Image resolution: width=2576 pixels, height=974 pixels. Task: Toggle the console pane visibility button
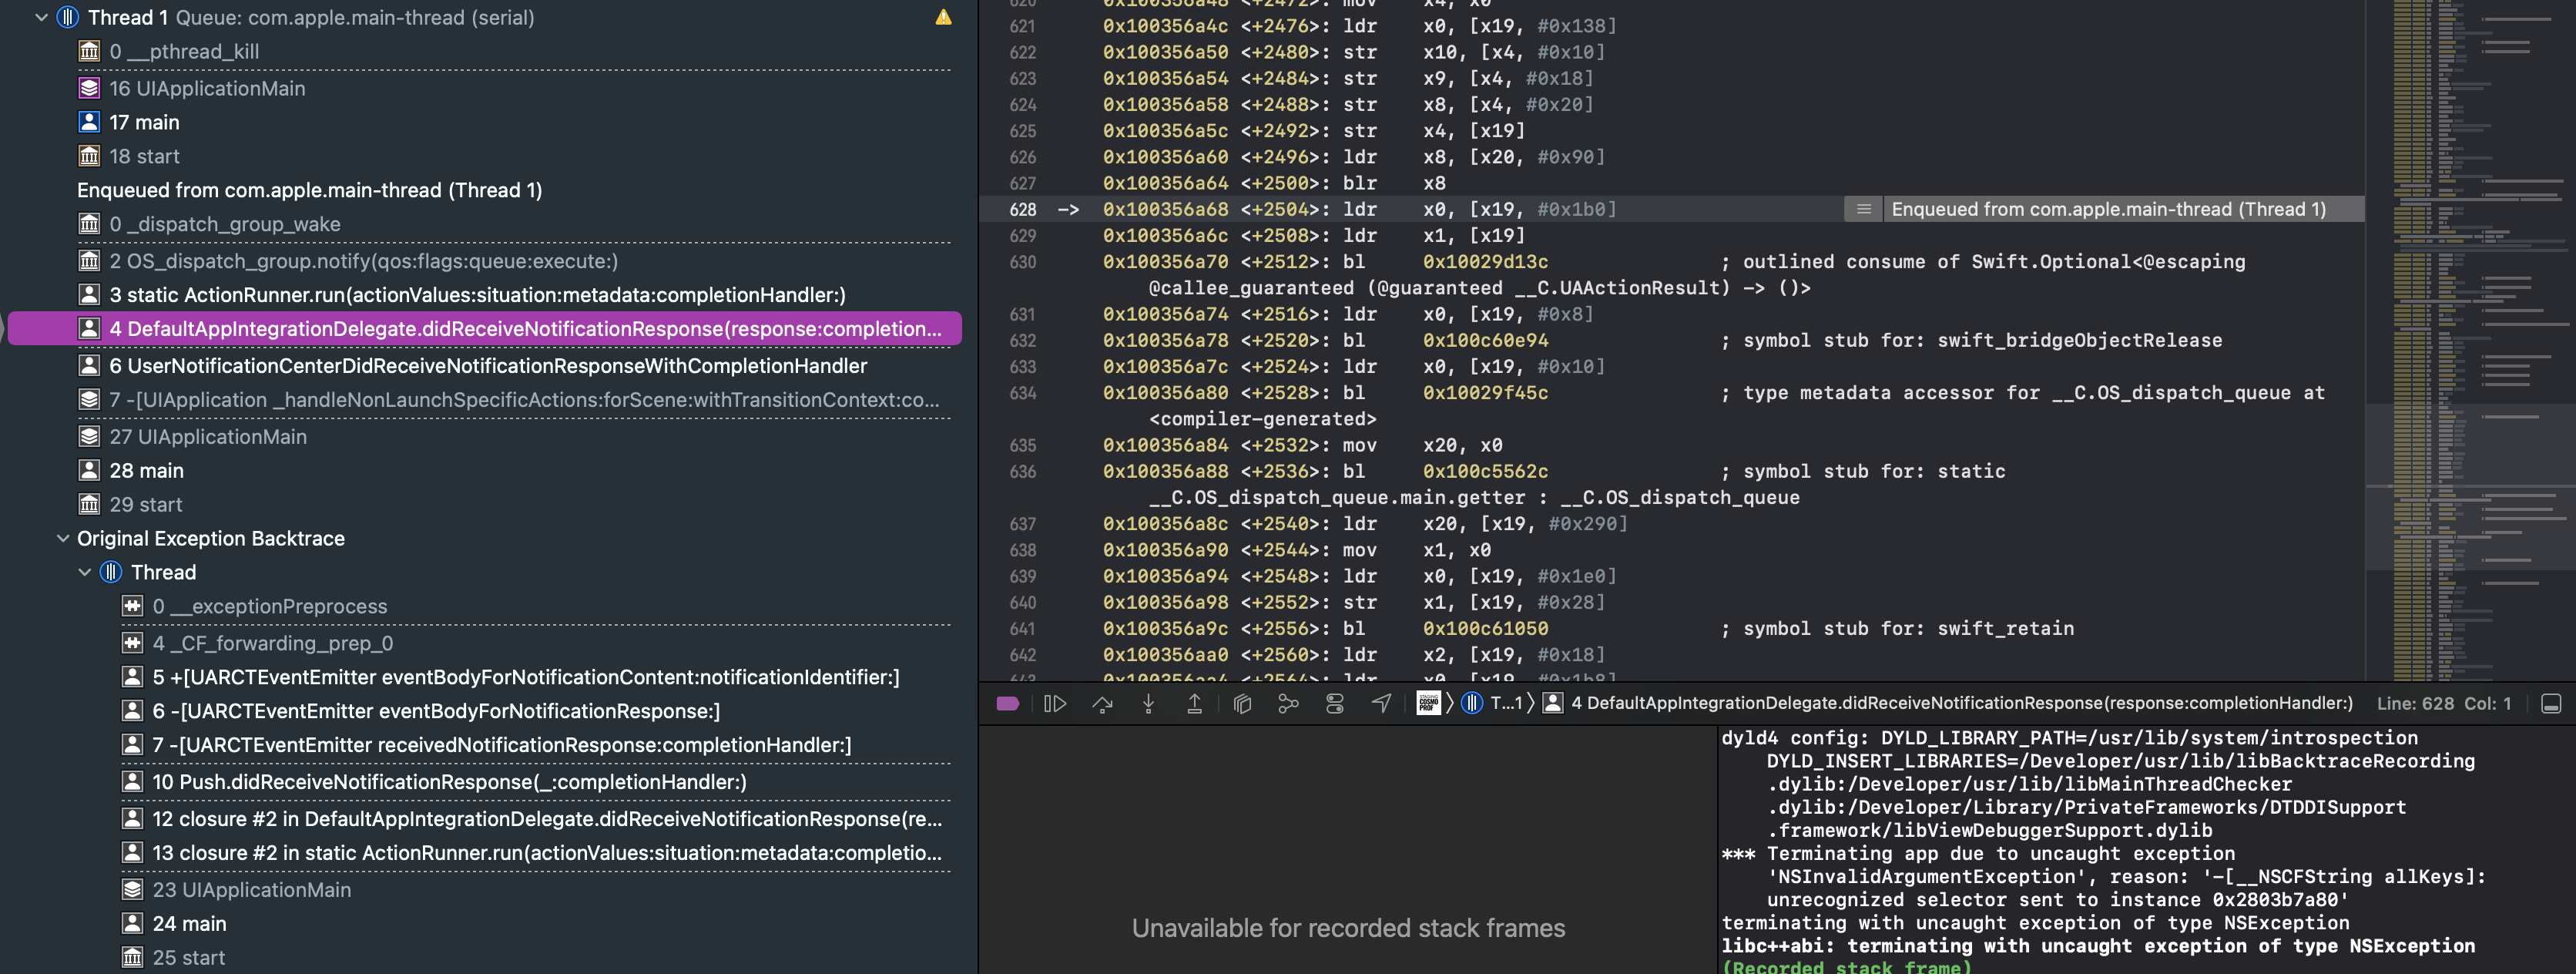coord(2551,704)
